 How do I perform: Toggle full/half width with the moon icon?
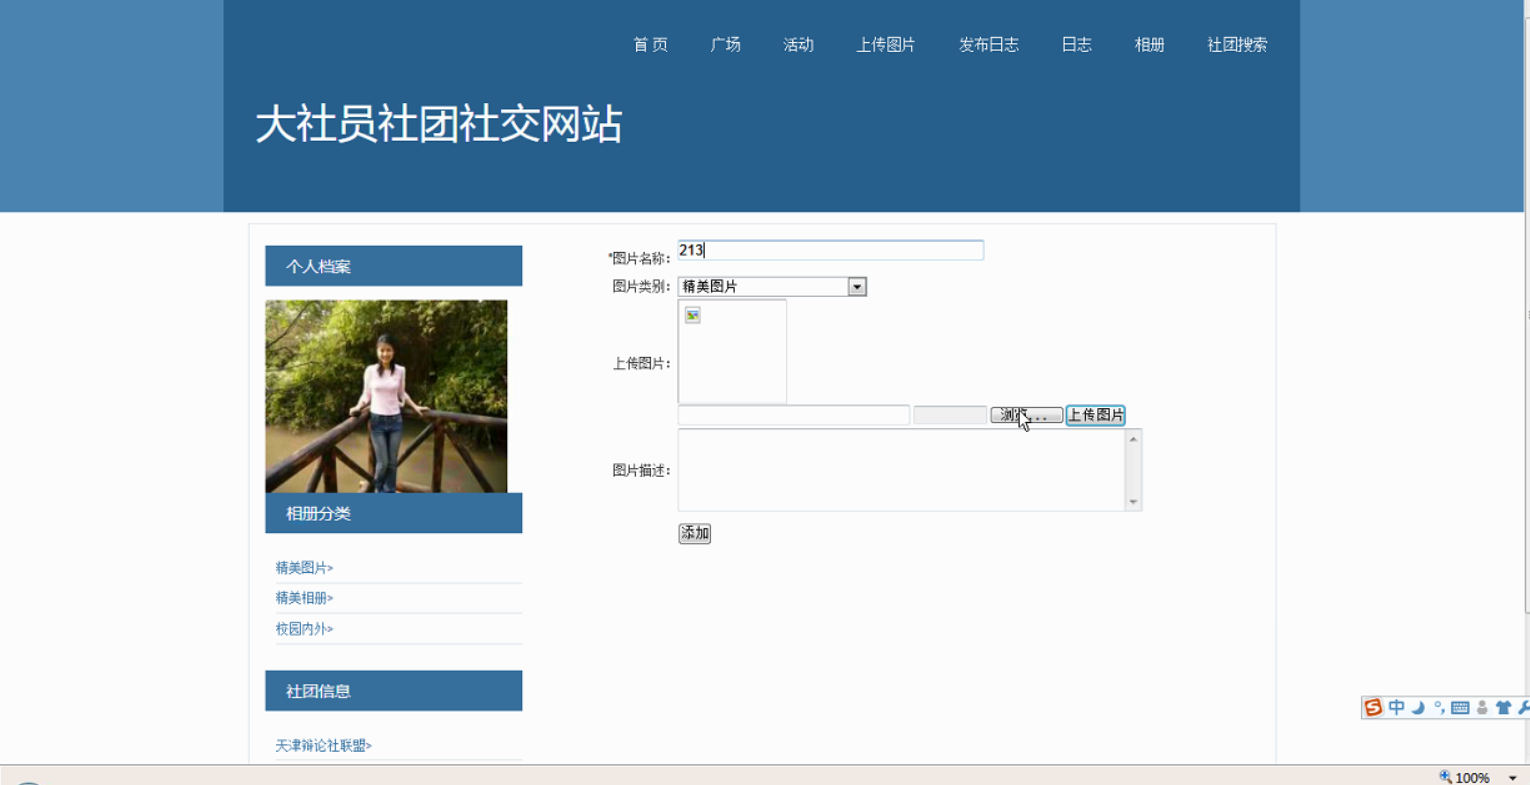1417,707
